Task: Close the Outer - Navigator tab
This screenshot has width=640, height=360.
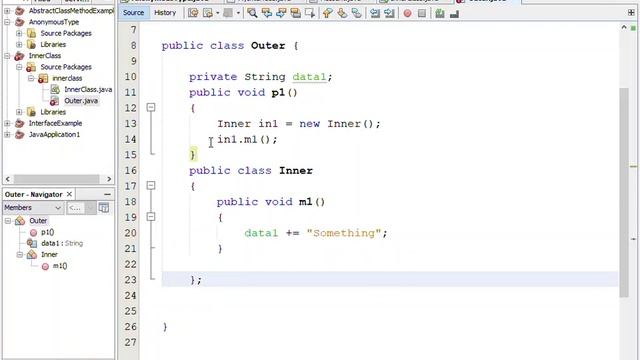Action: (x=69, y=194)
